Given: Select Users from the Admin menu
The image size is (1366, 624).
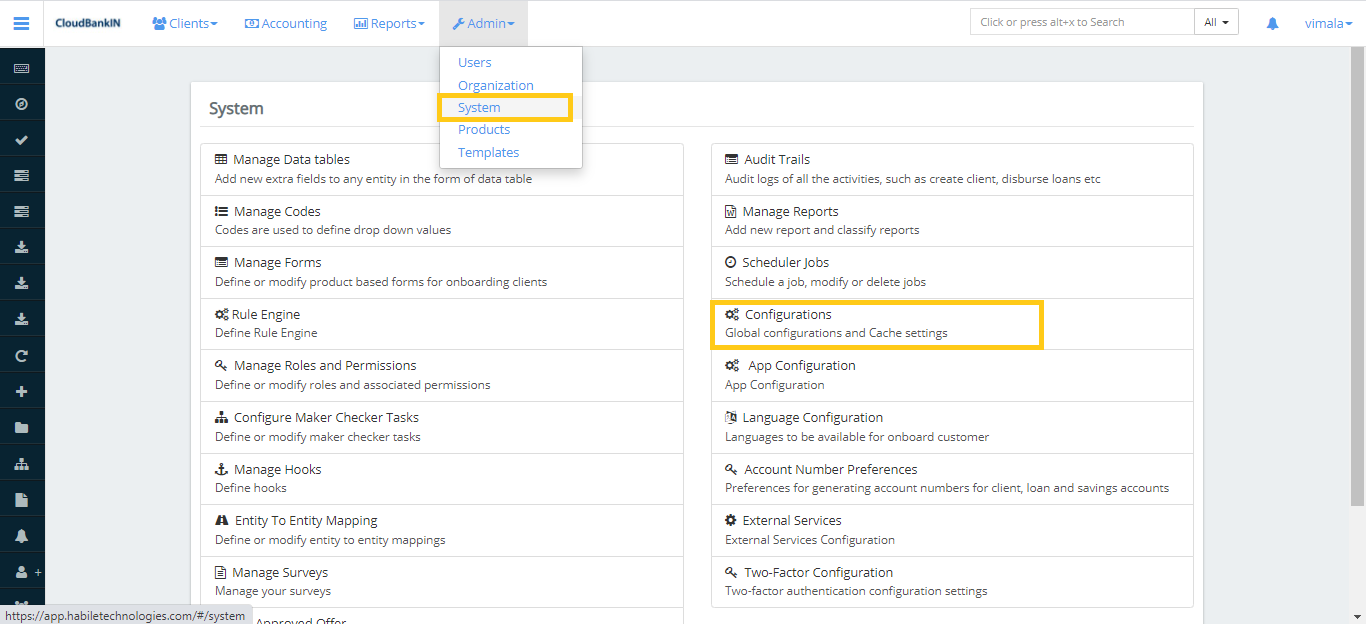Looking at the screenshot, I should click(474, 62).
